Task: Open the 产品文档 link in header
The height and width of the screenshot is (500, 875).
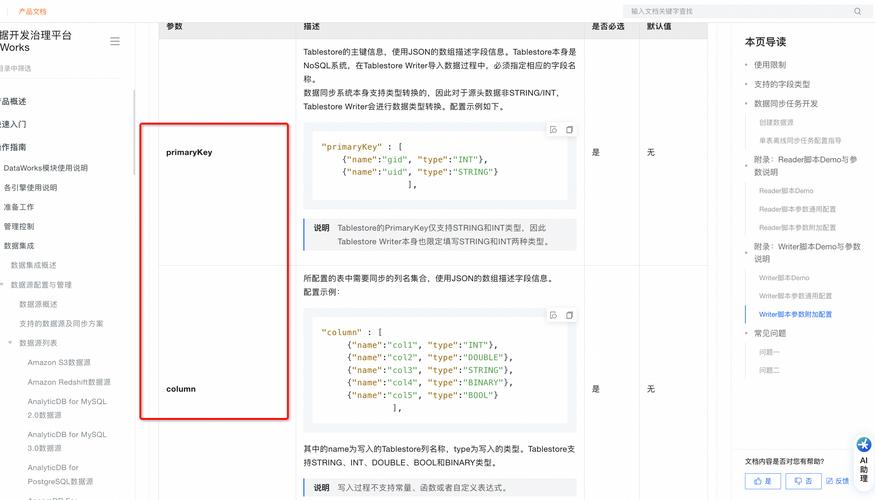Action: [x=32, y=11]
